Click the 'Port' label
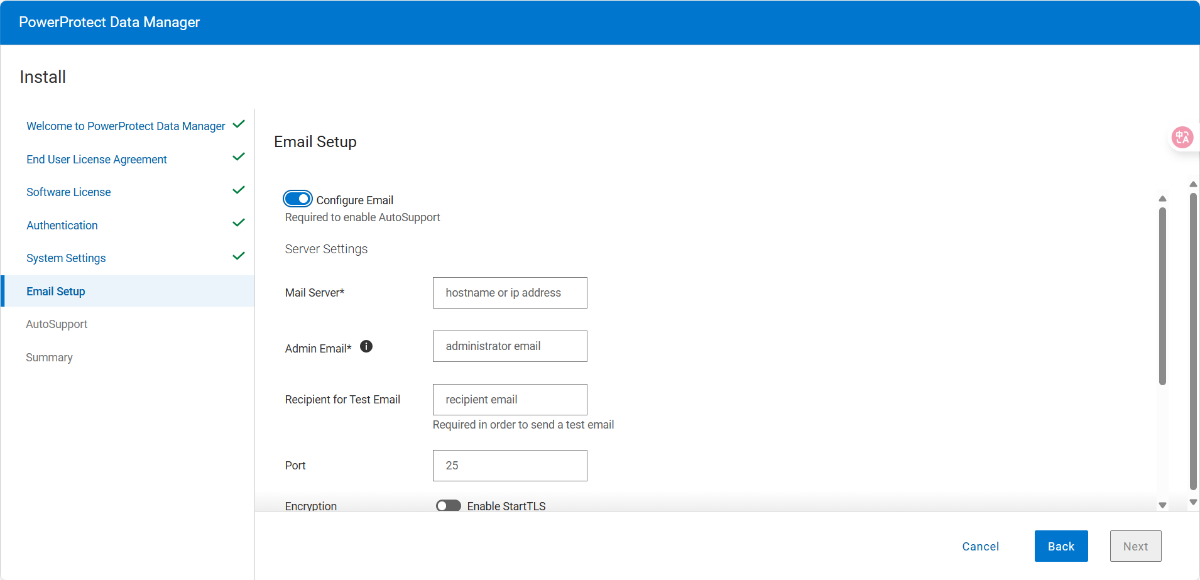Screen dimensions: 1200x580 295,465
